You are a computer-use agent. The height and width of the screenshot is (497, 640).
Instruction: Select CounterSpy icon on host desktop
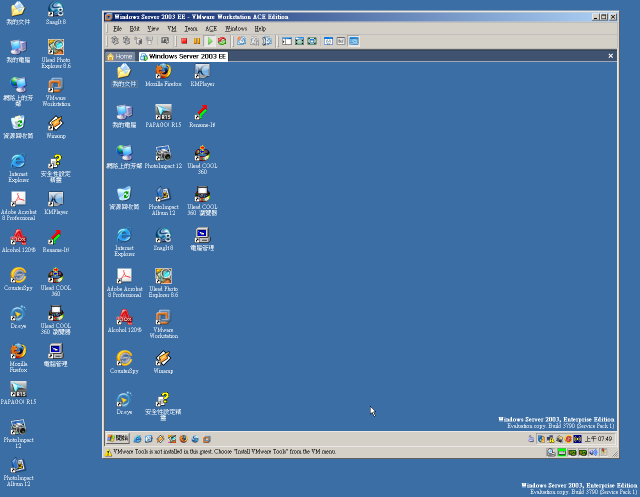(x=18, y=279)
